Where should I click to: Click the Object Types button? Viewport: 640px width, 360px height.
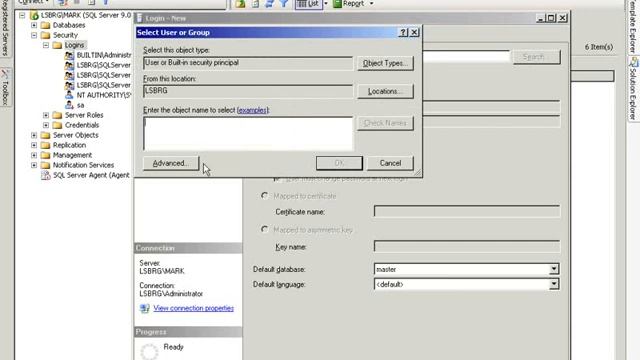click(385, 63)
